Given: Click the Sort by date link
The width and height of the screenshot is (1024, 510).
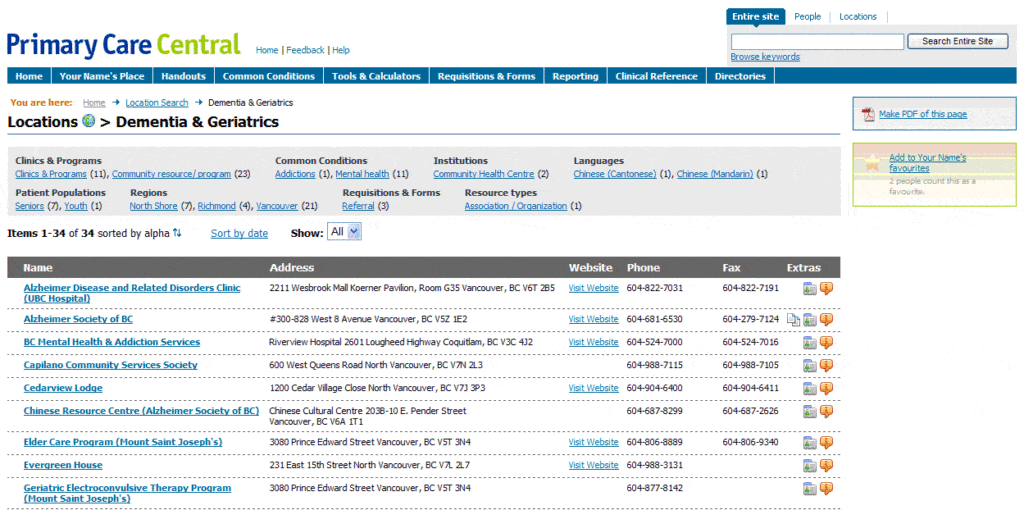Looking at the screenshot, I should pyautogui.click(x=239, y=233).
